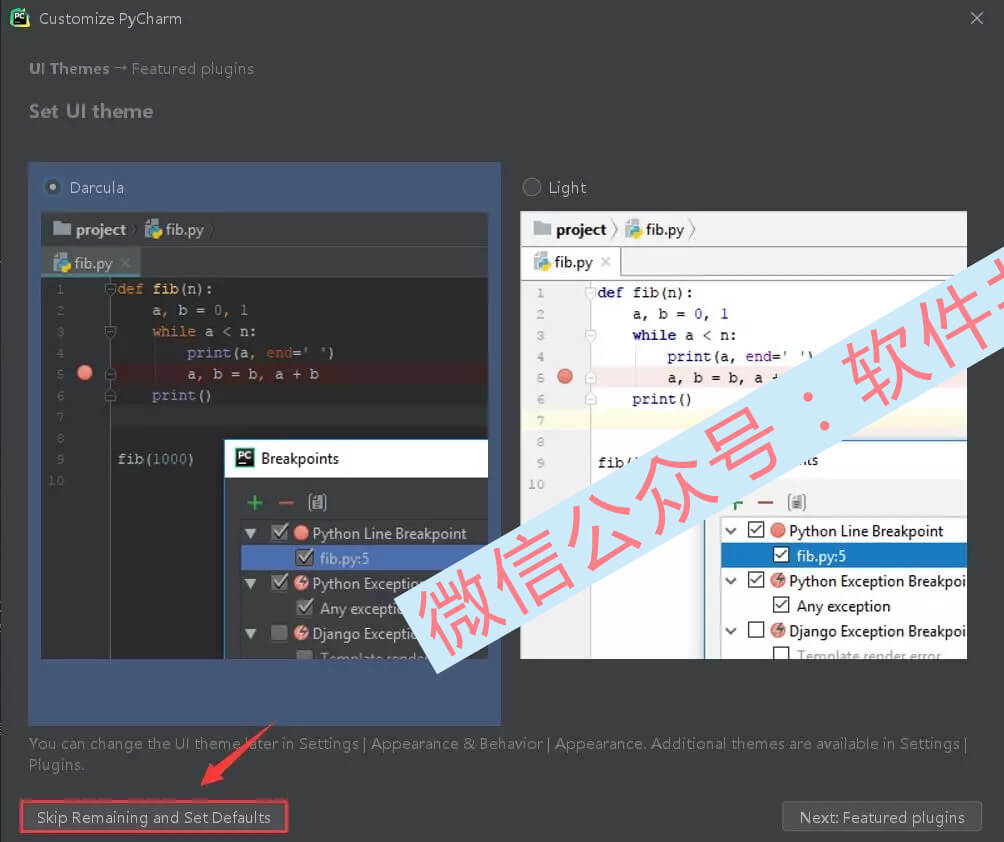
Task: Click Breakpoints title in Darcula preview
Action: click(x=300, y=458)
